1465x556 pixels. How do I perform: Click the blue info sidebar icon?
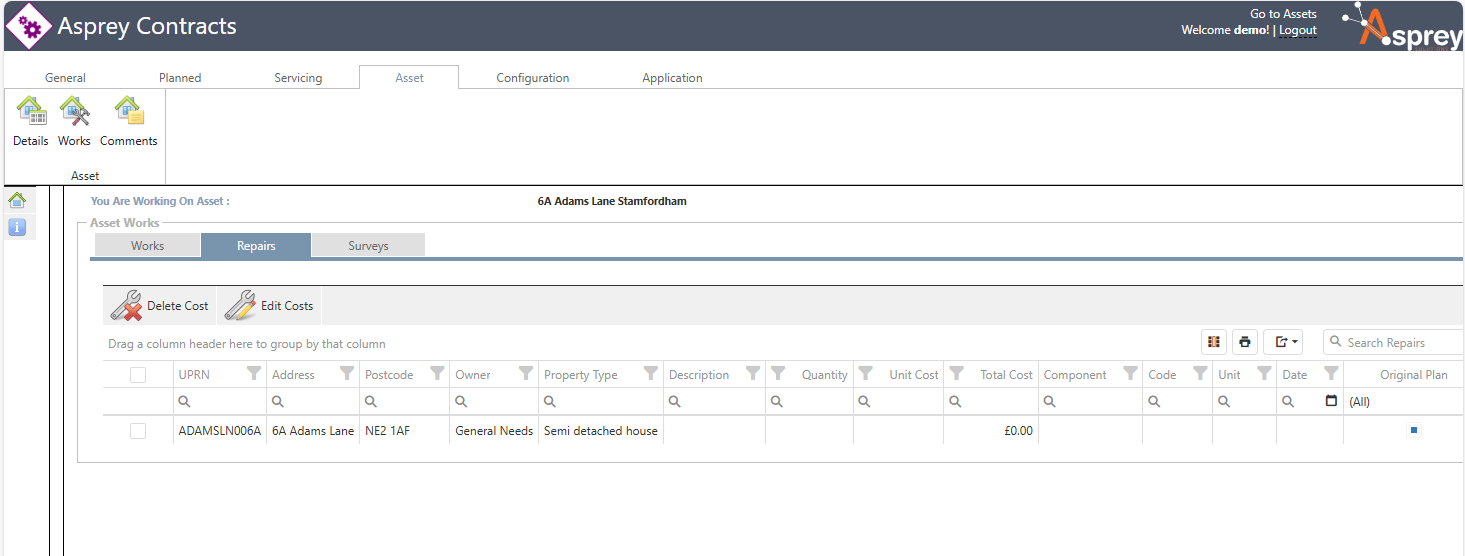pyautogui.click(x=17, y=227)
